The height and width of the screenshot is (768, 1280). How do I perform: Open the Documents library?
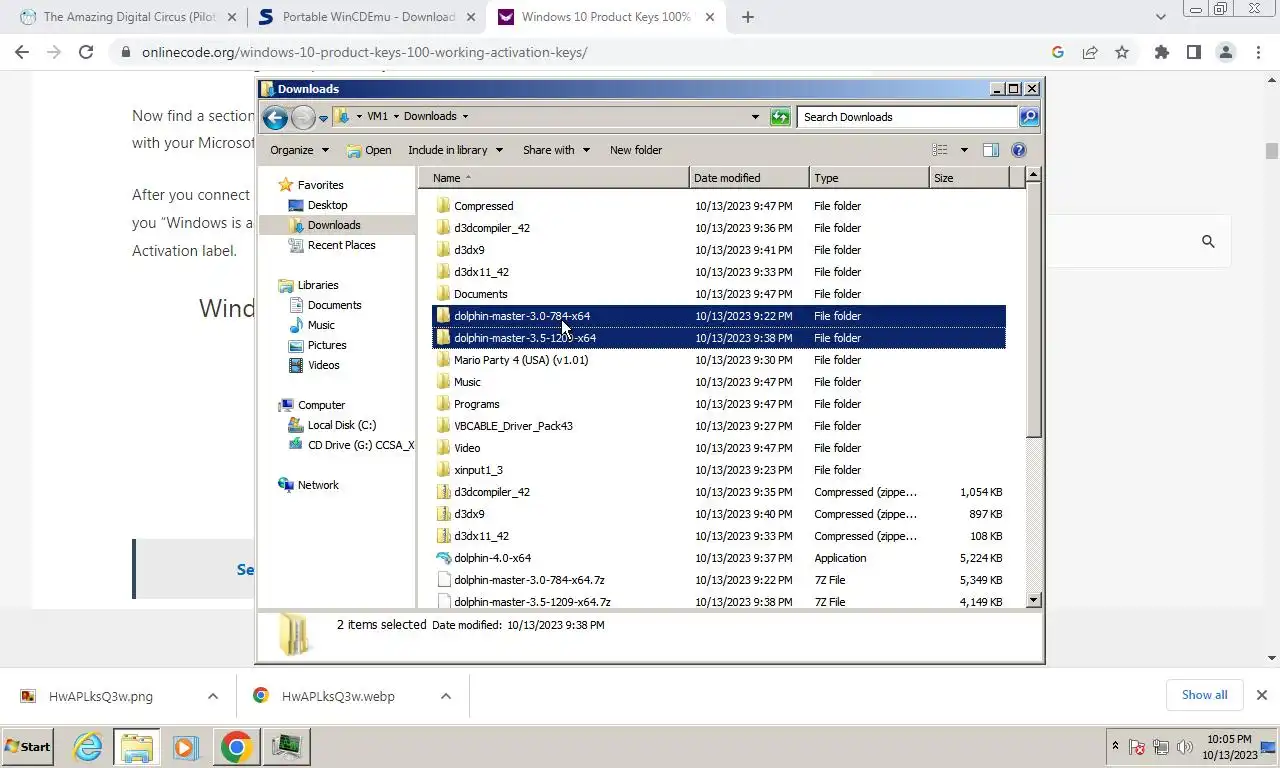tap(334, 305)
